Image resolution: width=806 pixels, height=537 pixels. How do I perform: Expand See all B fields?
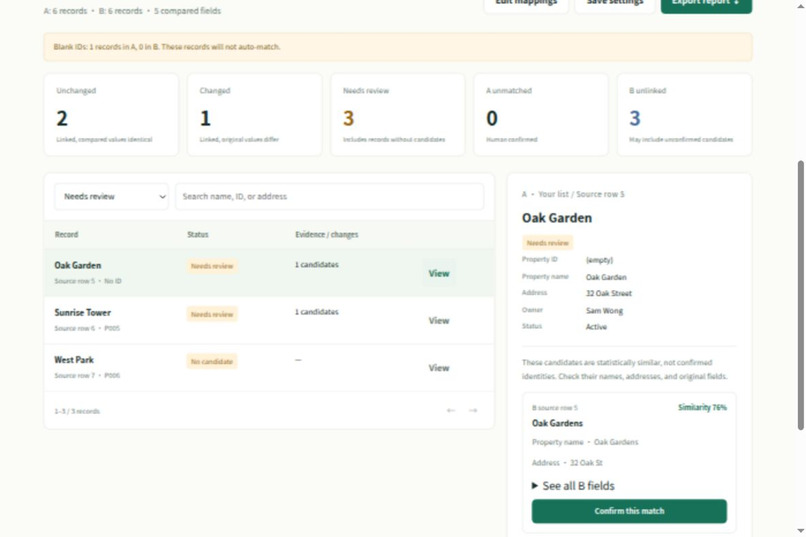coord(573,486)
